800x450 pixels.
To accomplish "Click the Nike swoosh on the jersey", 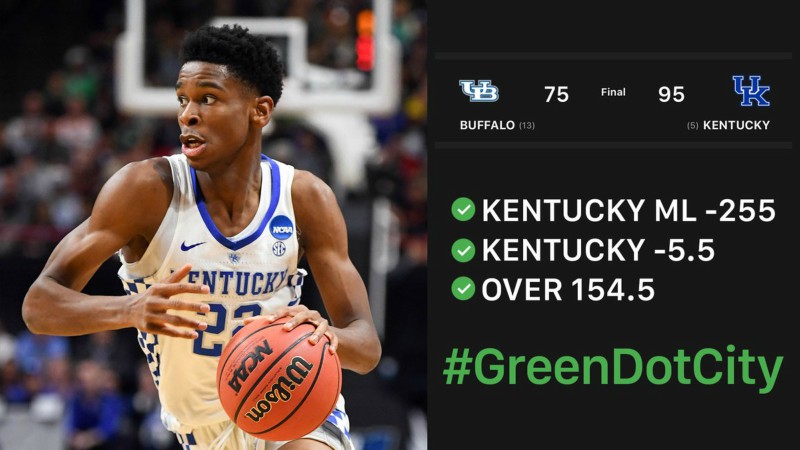I will coord(192,246).
